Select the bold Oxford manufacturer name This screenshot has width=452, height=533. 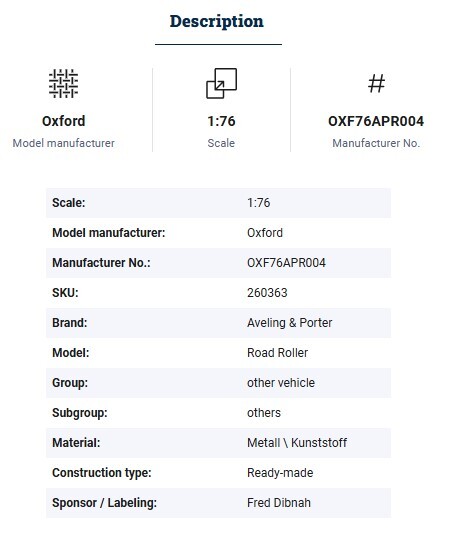(64, 121)
